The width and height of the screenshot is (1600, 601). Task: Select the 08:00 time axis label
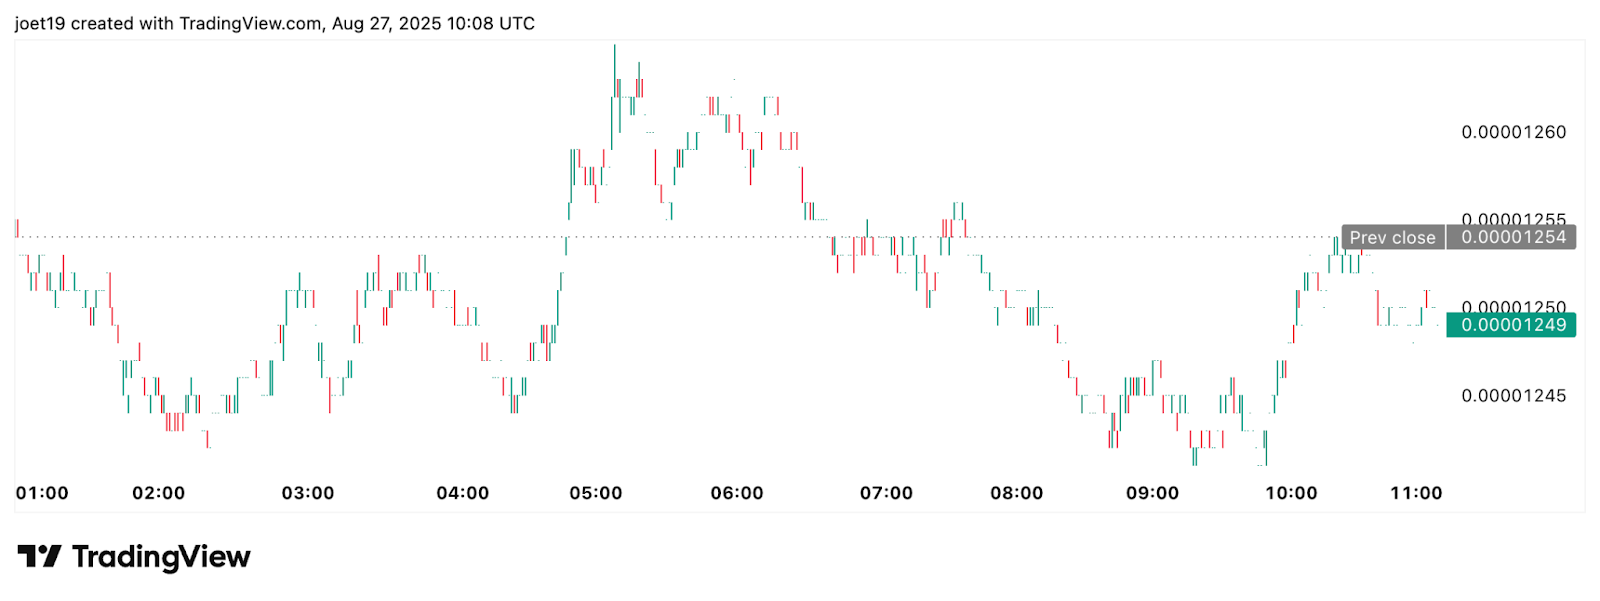point(1017,493)
